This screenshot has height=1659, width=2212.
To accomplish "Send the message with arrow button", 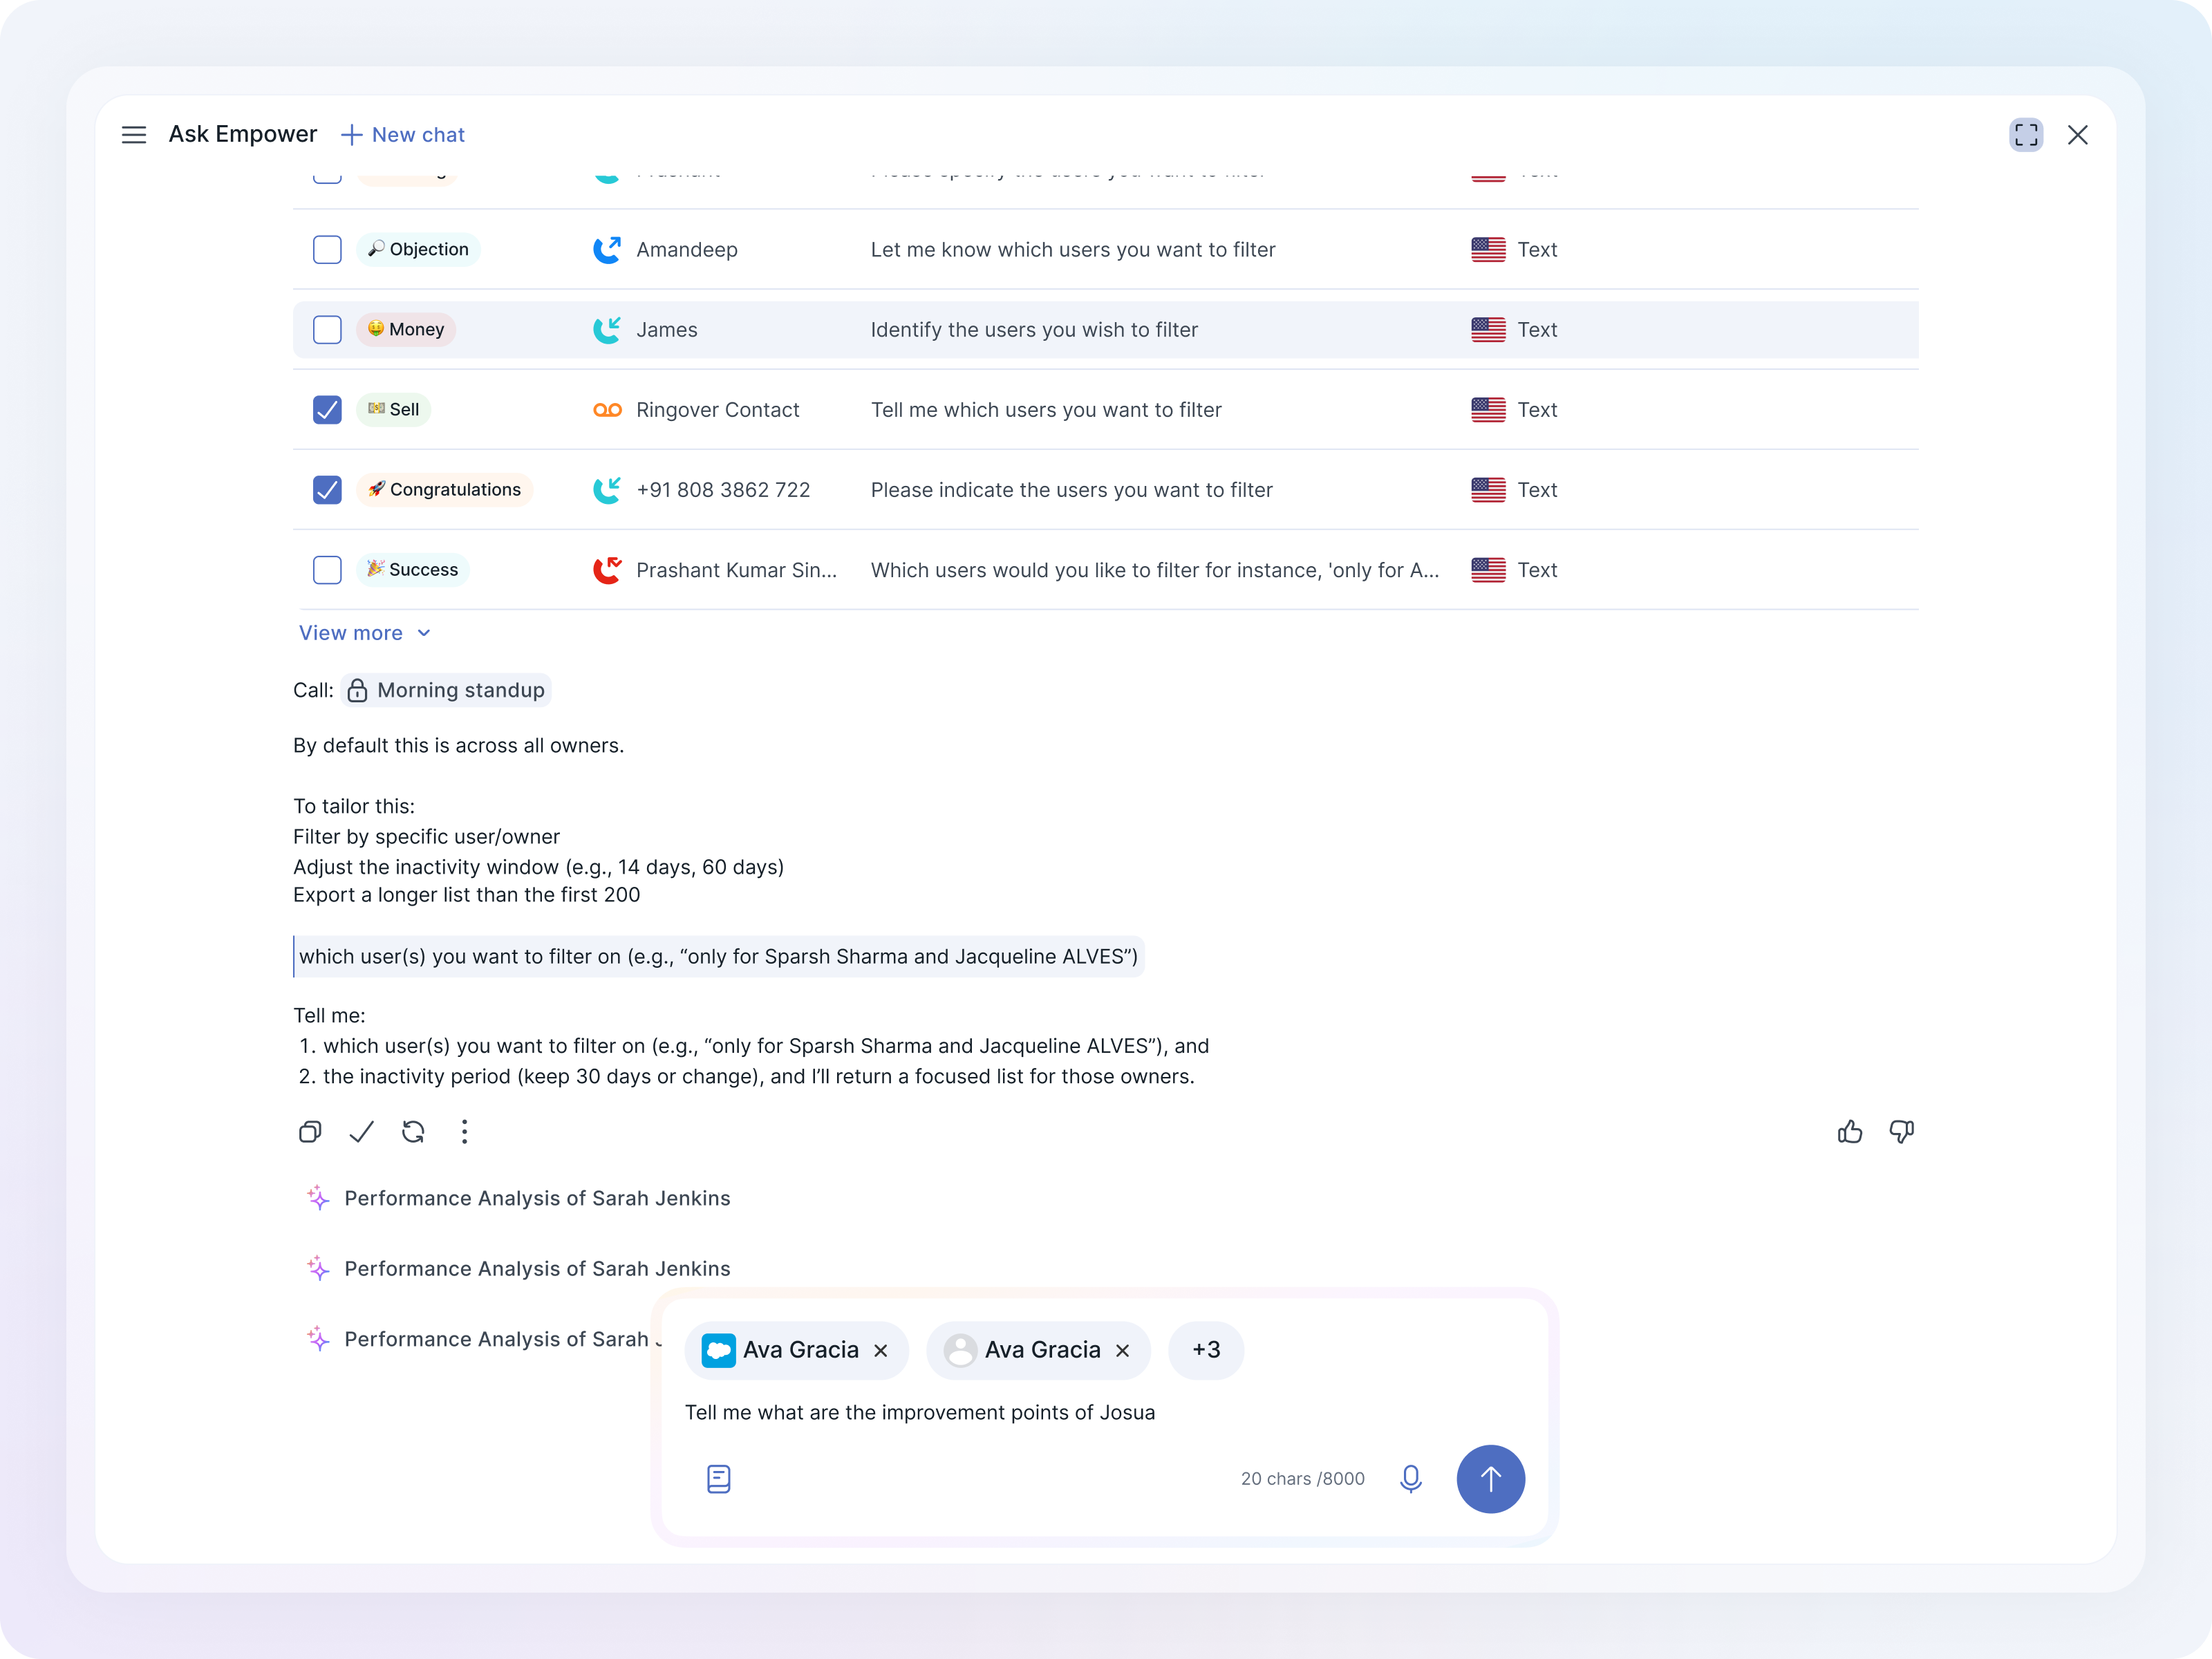I will pos(1490,1479).
